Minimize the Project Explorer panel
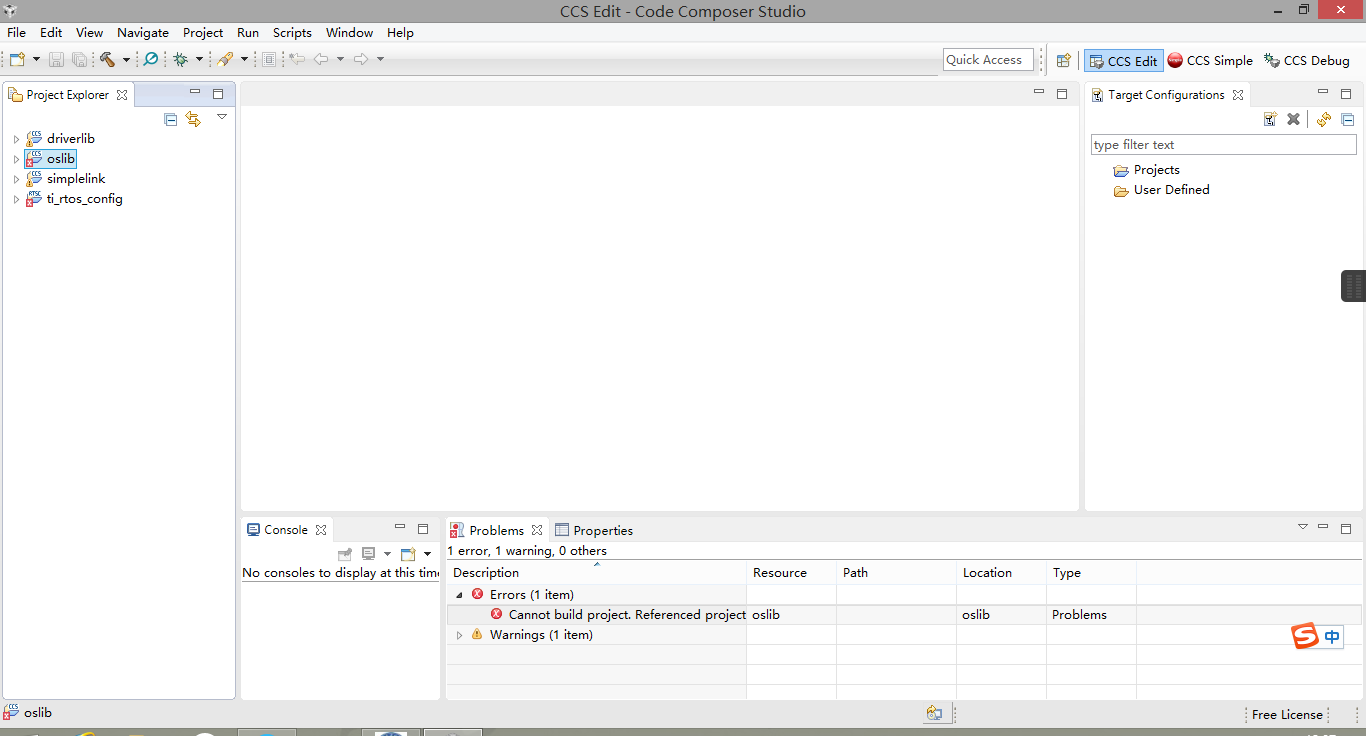1366x736 pixels. pos(195,93)
